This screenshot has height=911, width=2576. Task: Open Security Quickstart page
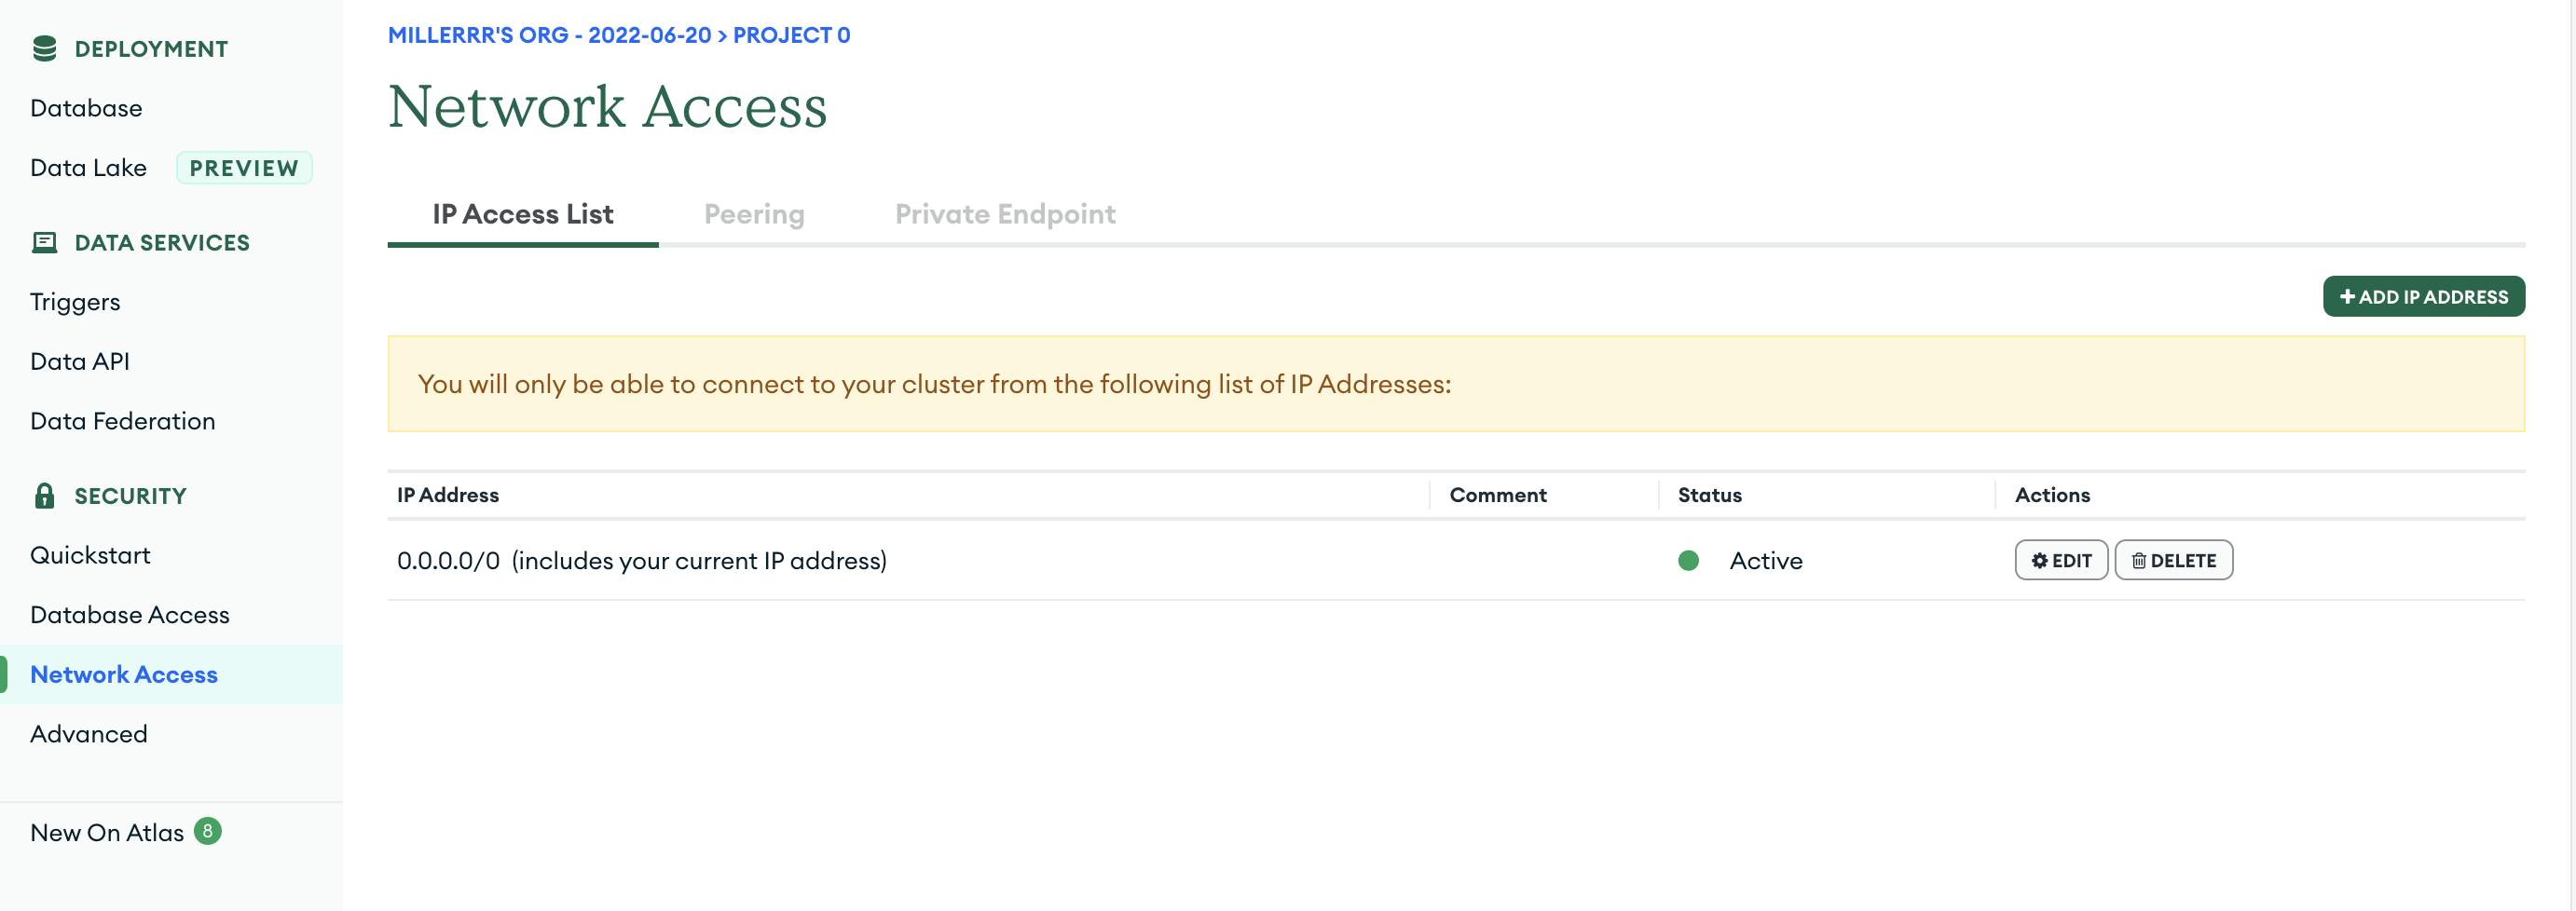90,555
